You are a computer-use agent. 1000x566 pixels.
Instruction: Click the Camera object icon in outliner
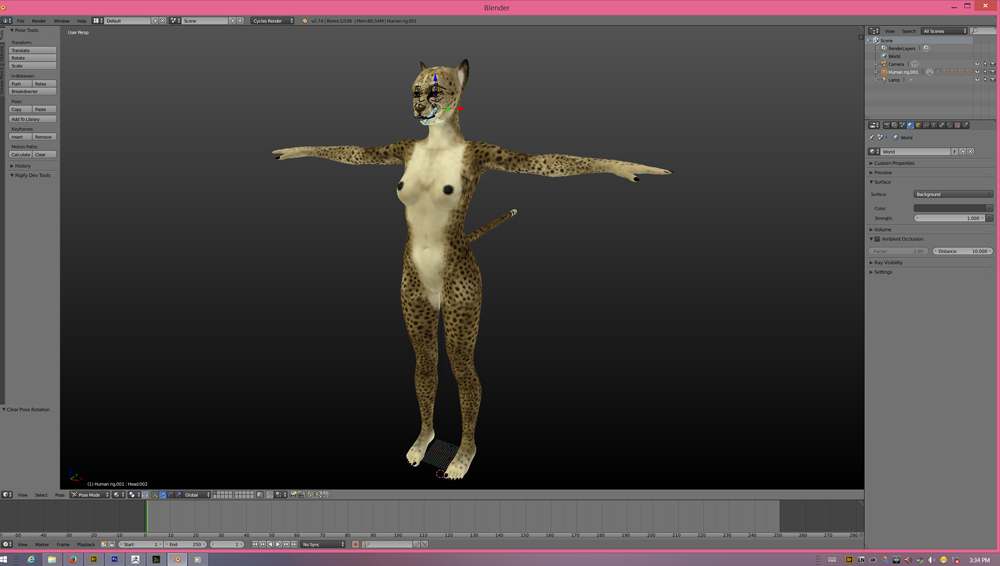pyautogui.click(x=884, y=64)
